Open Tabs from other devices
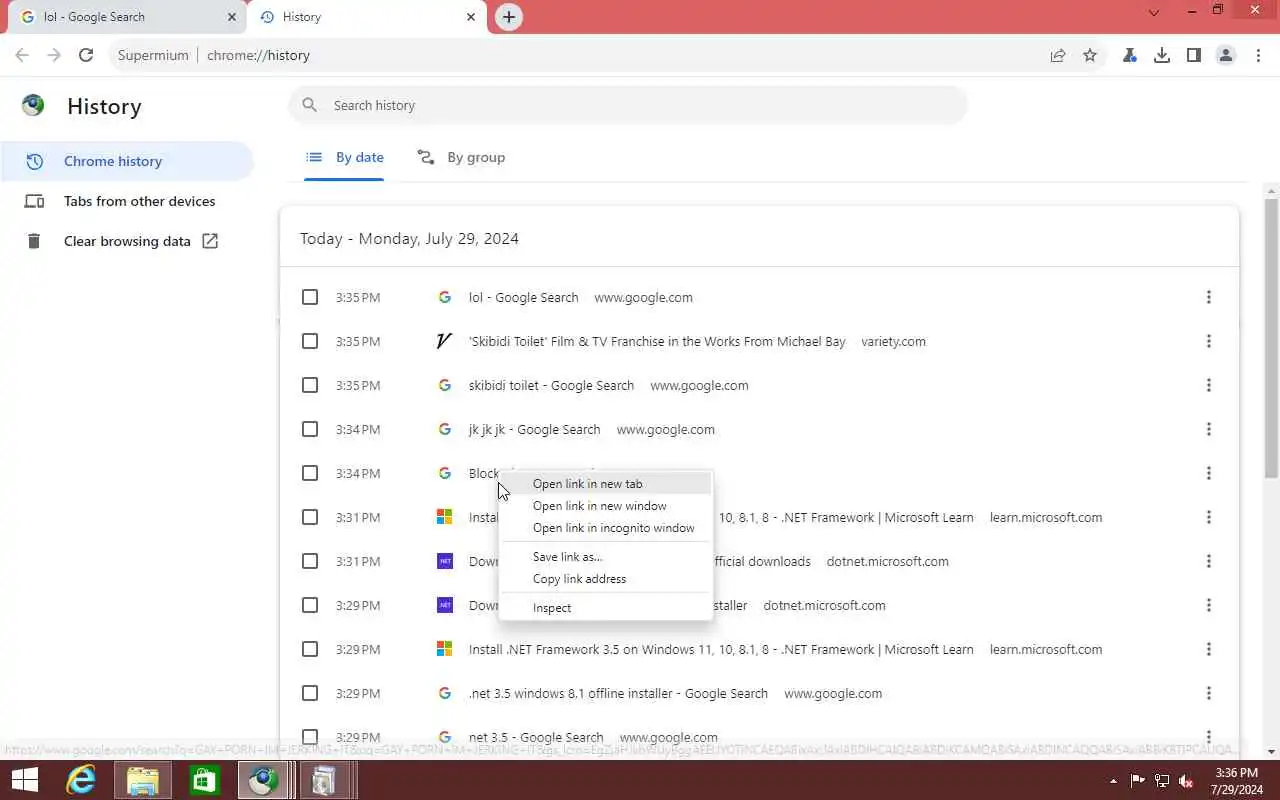 coord(127,201)
